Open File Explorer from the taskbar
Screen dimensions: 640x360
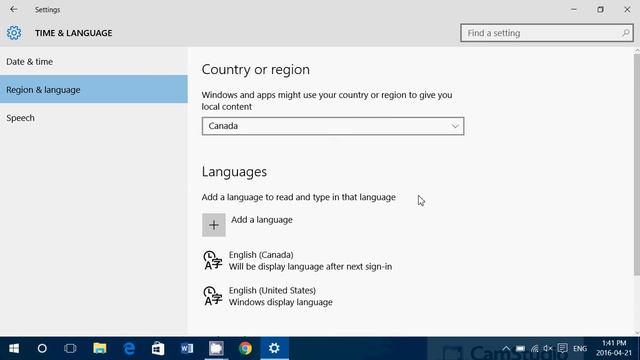(100, 348)
